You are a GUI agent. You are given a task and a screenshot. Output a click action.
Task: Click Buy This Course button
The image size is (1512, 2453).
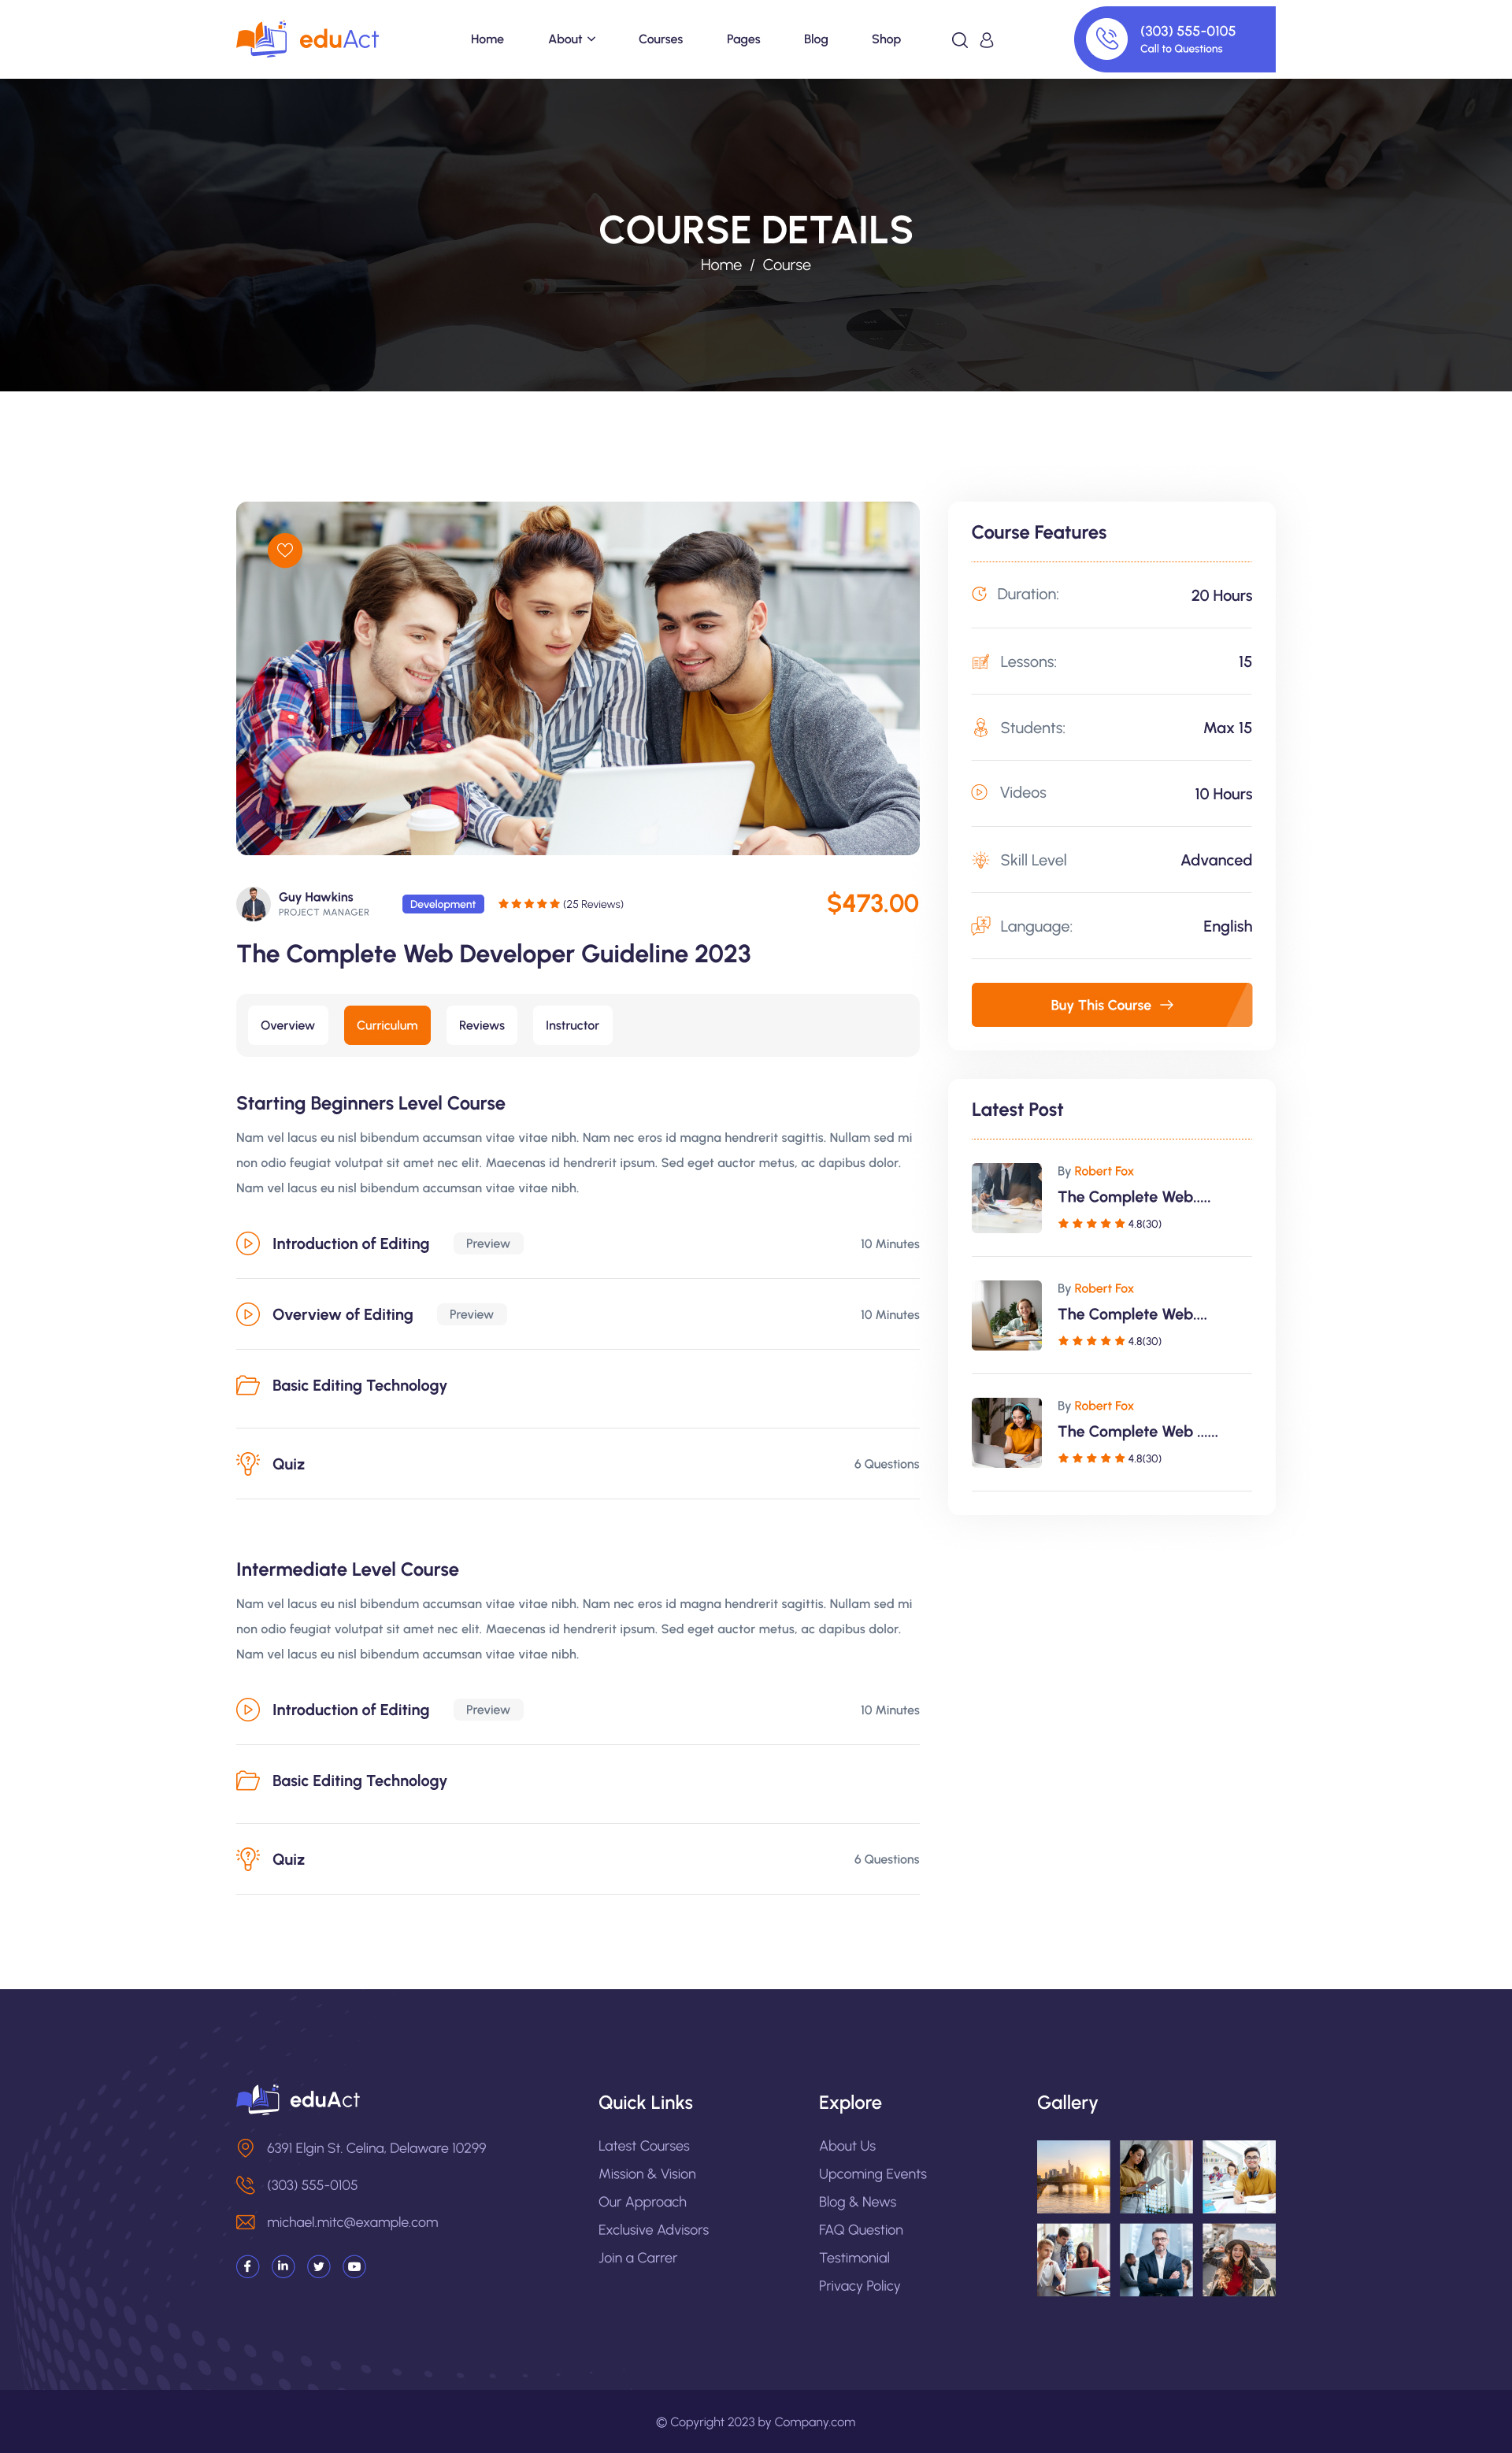(x=1113, y=1004)
